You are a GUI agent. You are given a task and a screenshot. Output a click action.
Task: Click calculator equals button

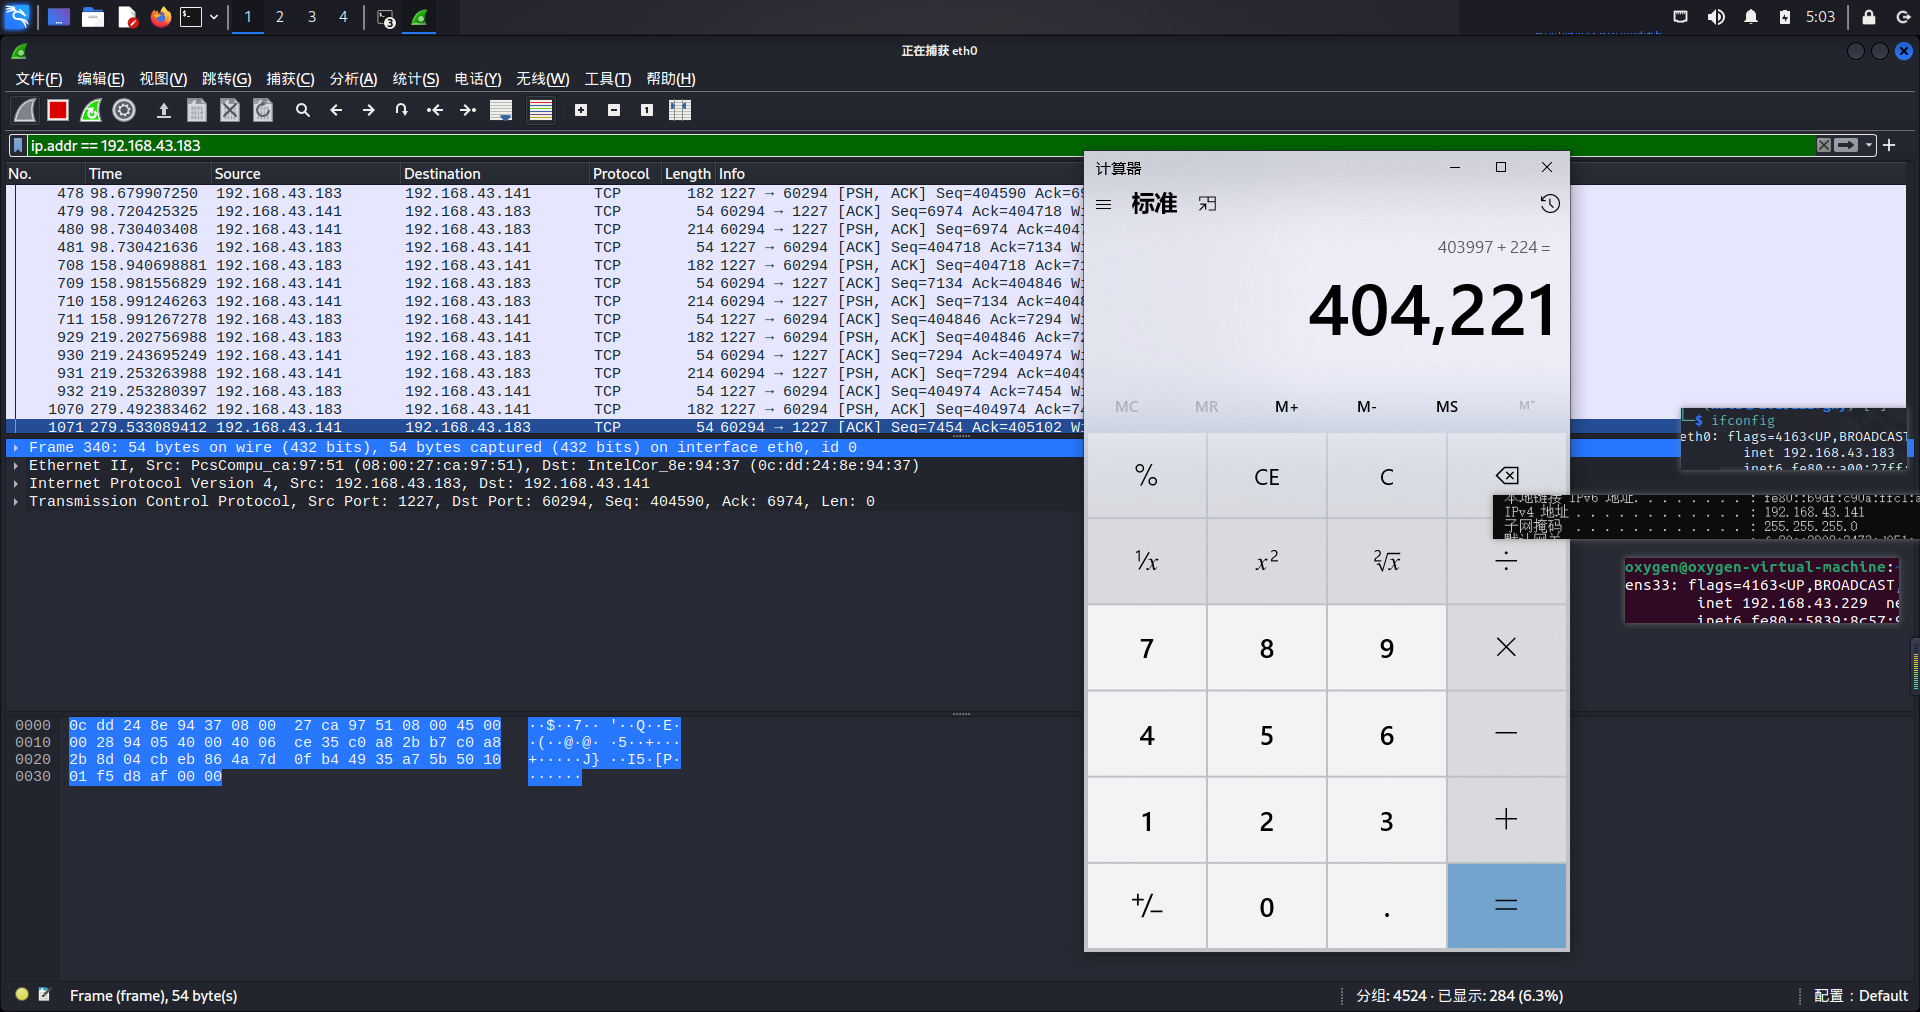pyautogui.click(x=1506, y=906)
